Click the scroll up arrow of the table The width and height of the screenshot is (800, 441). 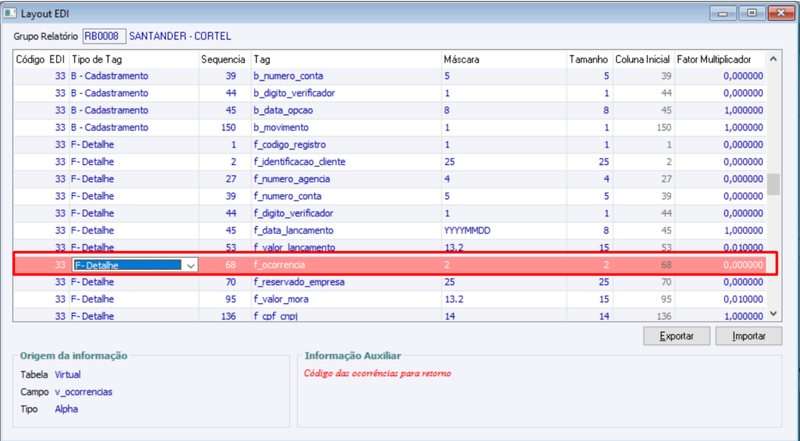pyautogui.click(x=773, y=59)
